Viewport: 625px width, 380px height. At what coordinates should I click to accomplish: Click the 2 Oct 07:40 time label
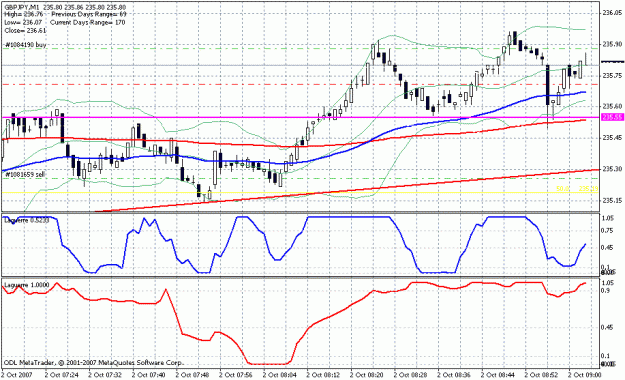(149, 375)
